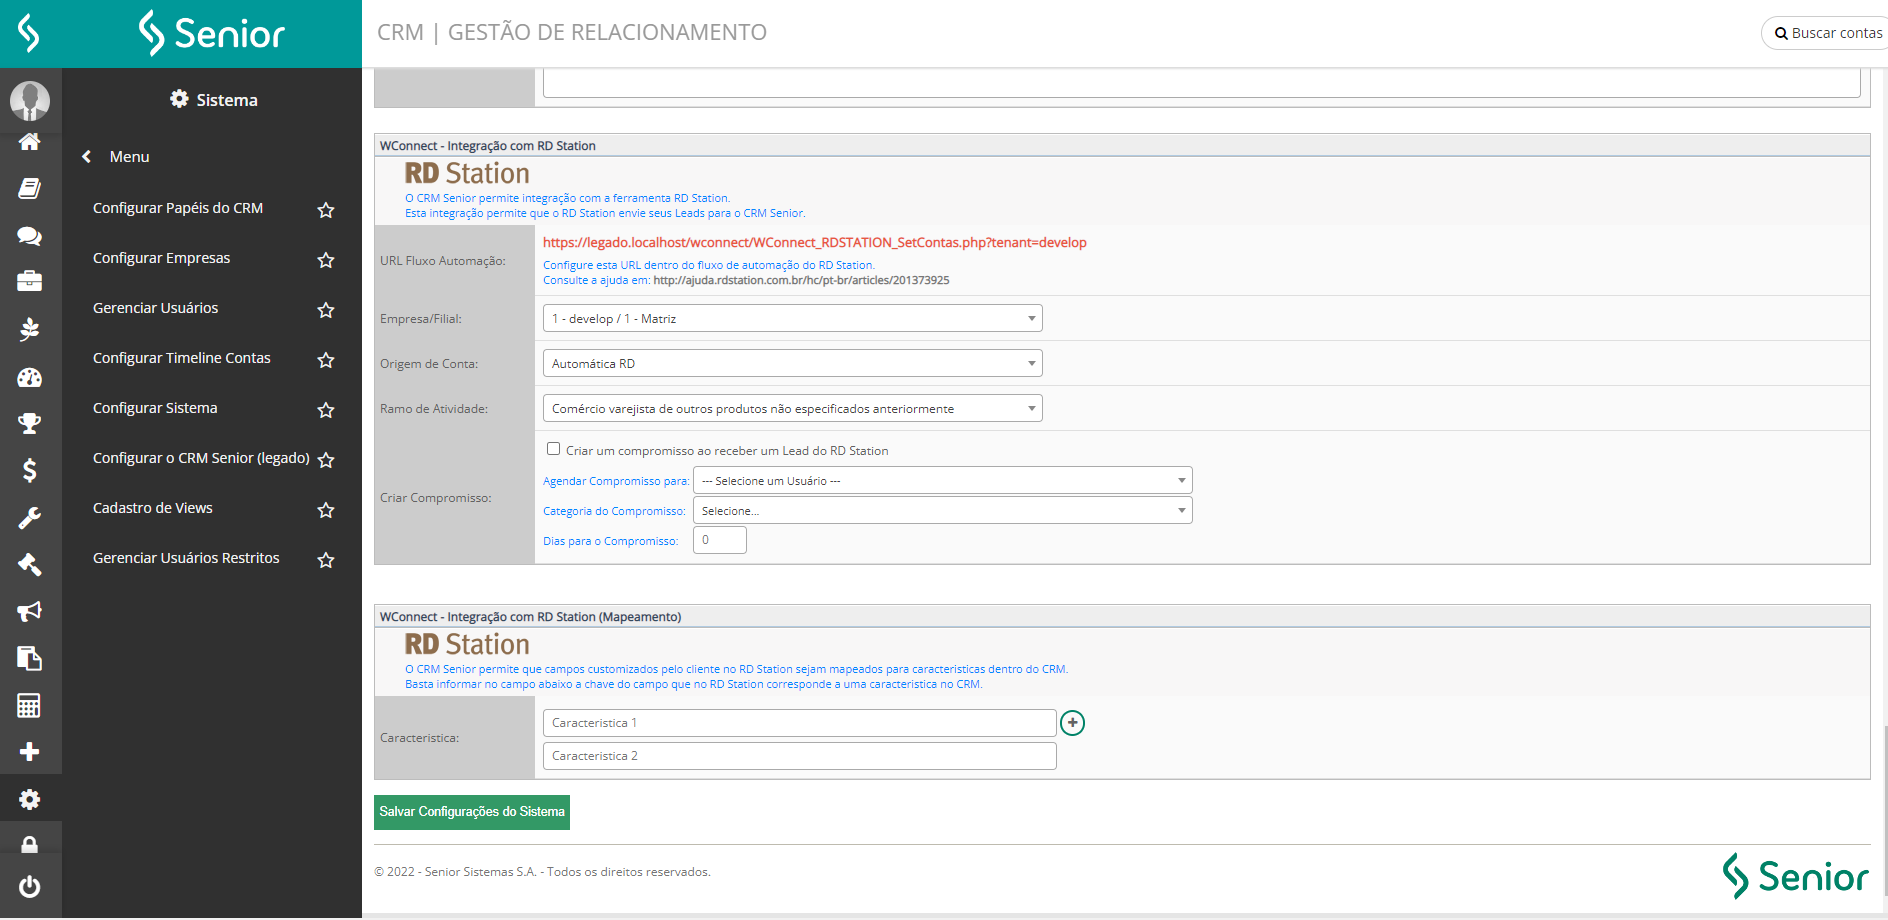Open the Agendar Compromisso user dropdown
The width and height of the screenshot is (1888, 920).
[942, 481]
